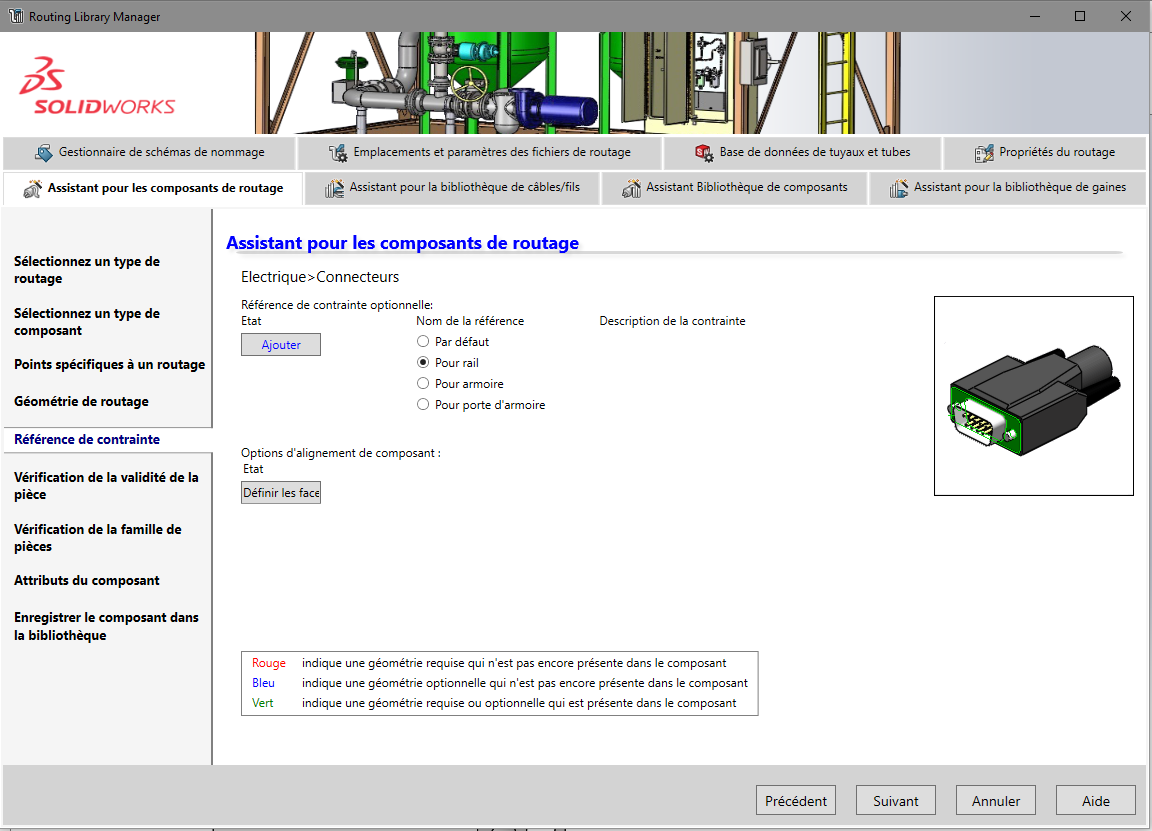Open Assistant Bibliothèque de composants tab

735,188
